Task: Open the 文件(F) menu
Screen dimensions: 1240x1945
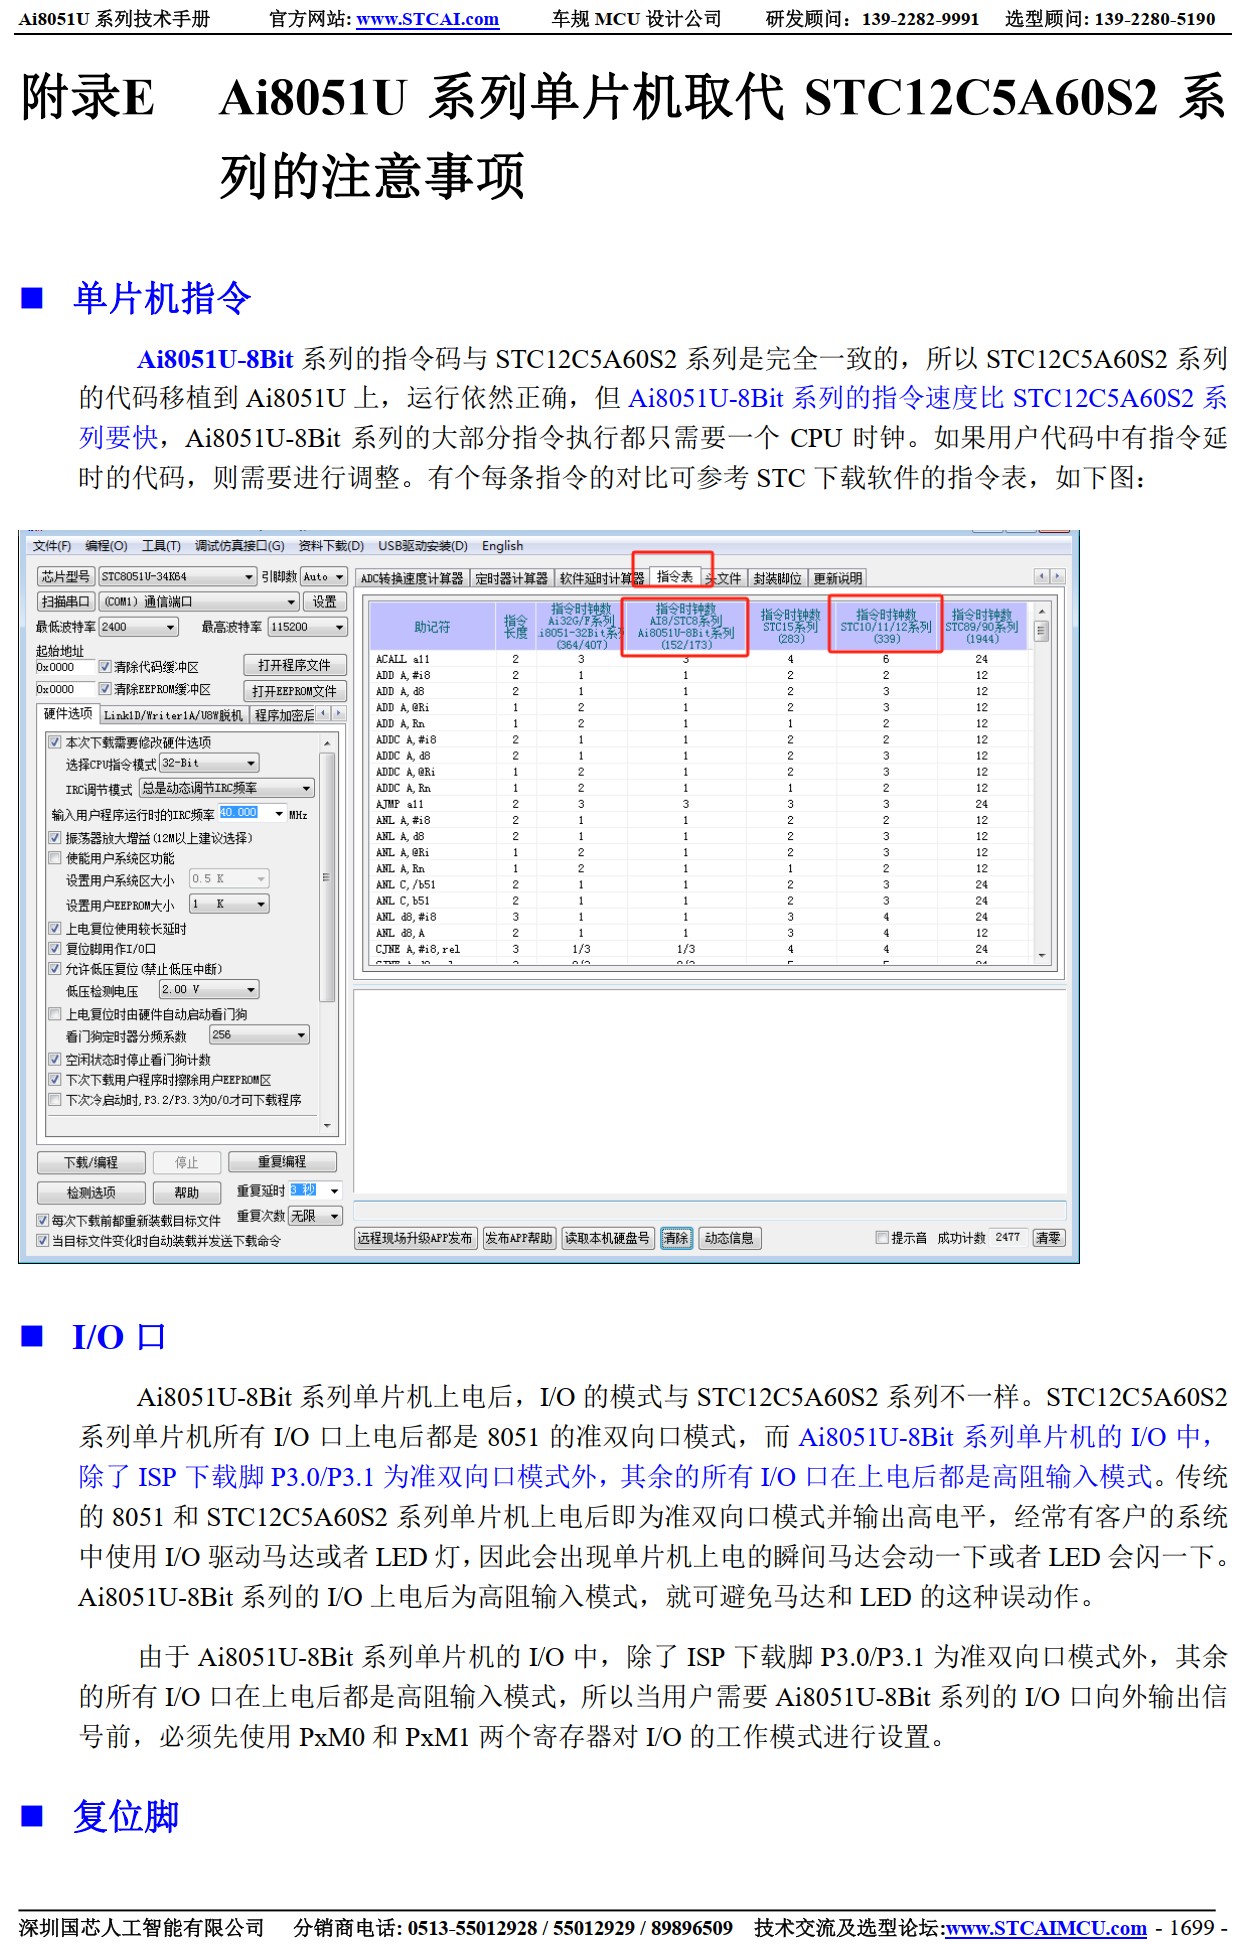Action: coord(51,546)
